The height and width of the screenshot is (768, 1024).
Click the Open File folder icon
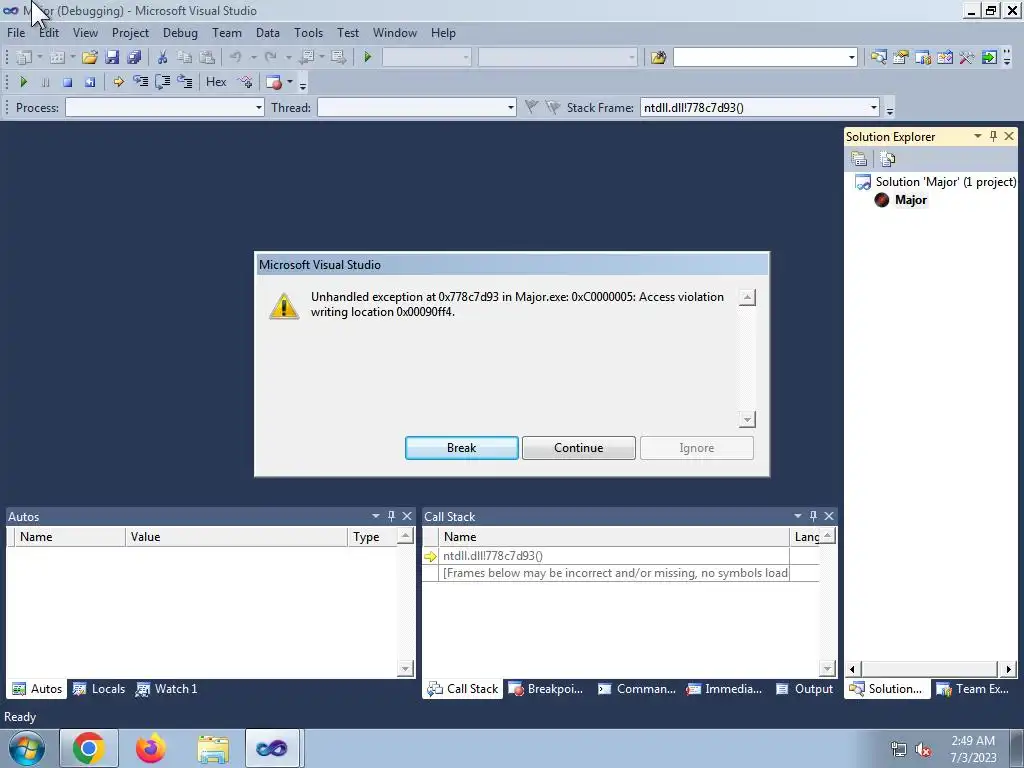(89, 57)
